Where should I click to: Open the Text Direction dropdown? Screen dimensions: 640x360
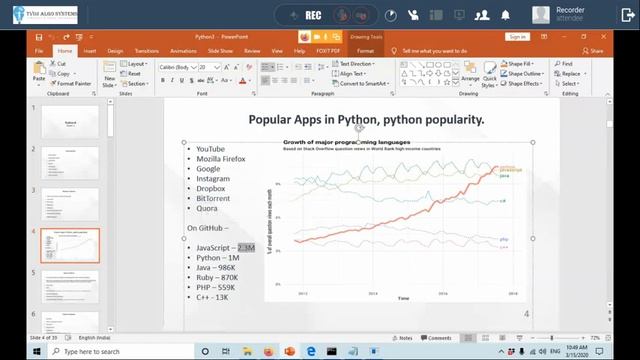pyautogui.click(x=353, y=64)
